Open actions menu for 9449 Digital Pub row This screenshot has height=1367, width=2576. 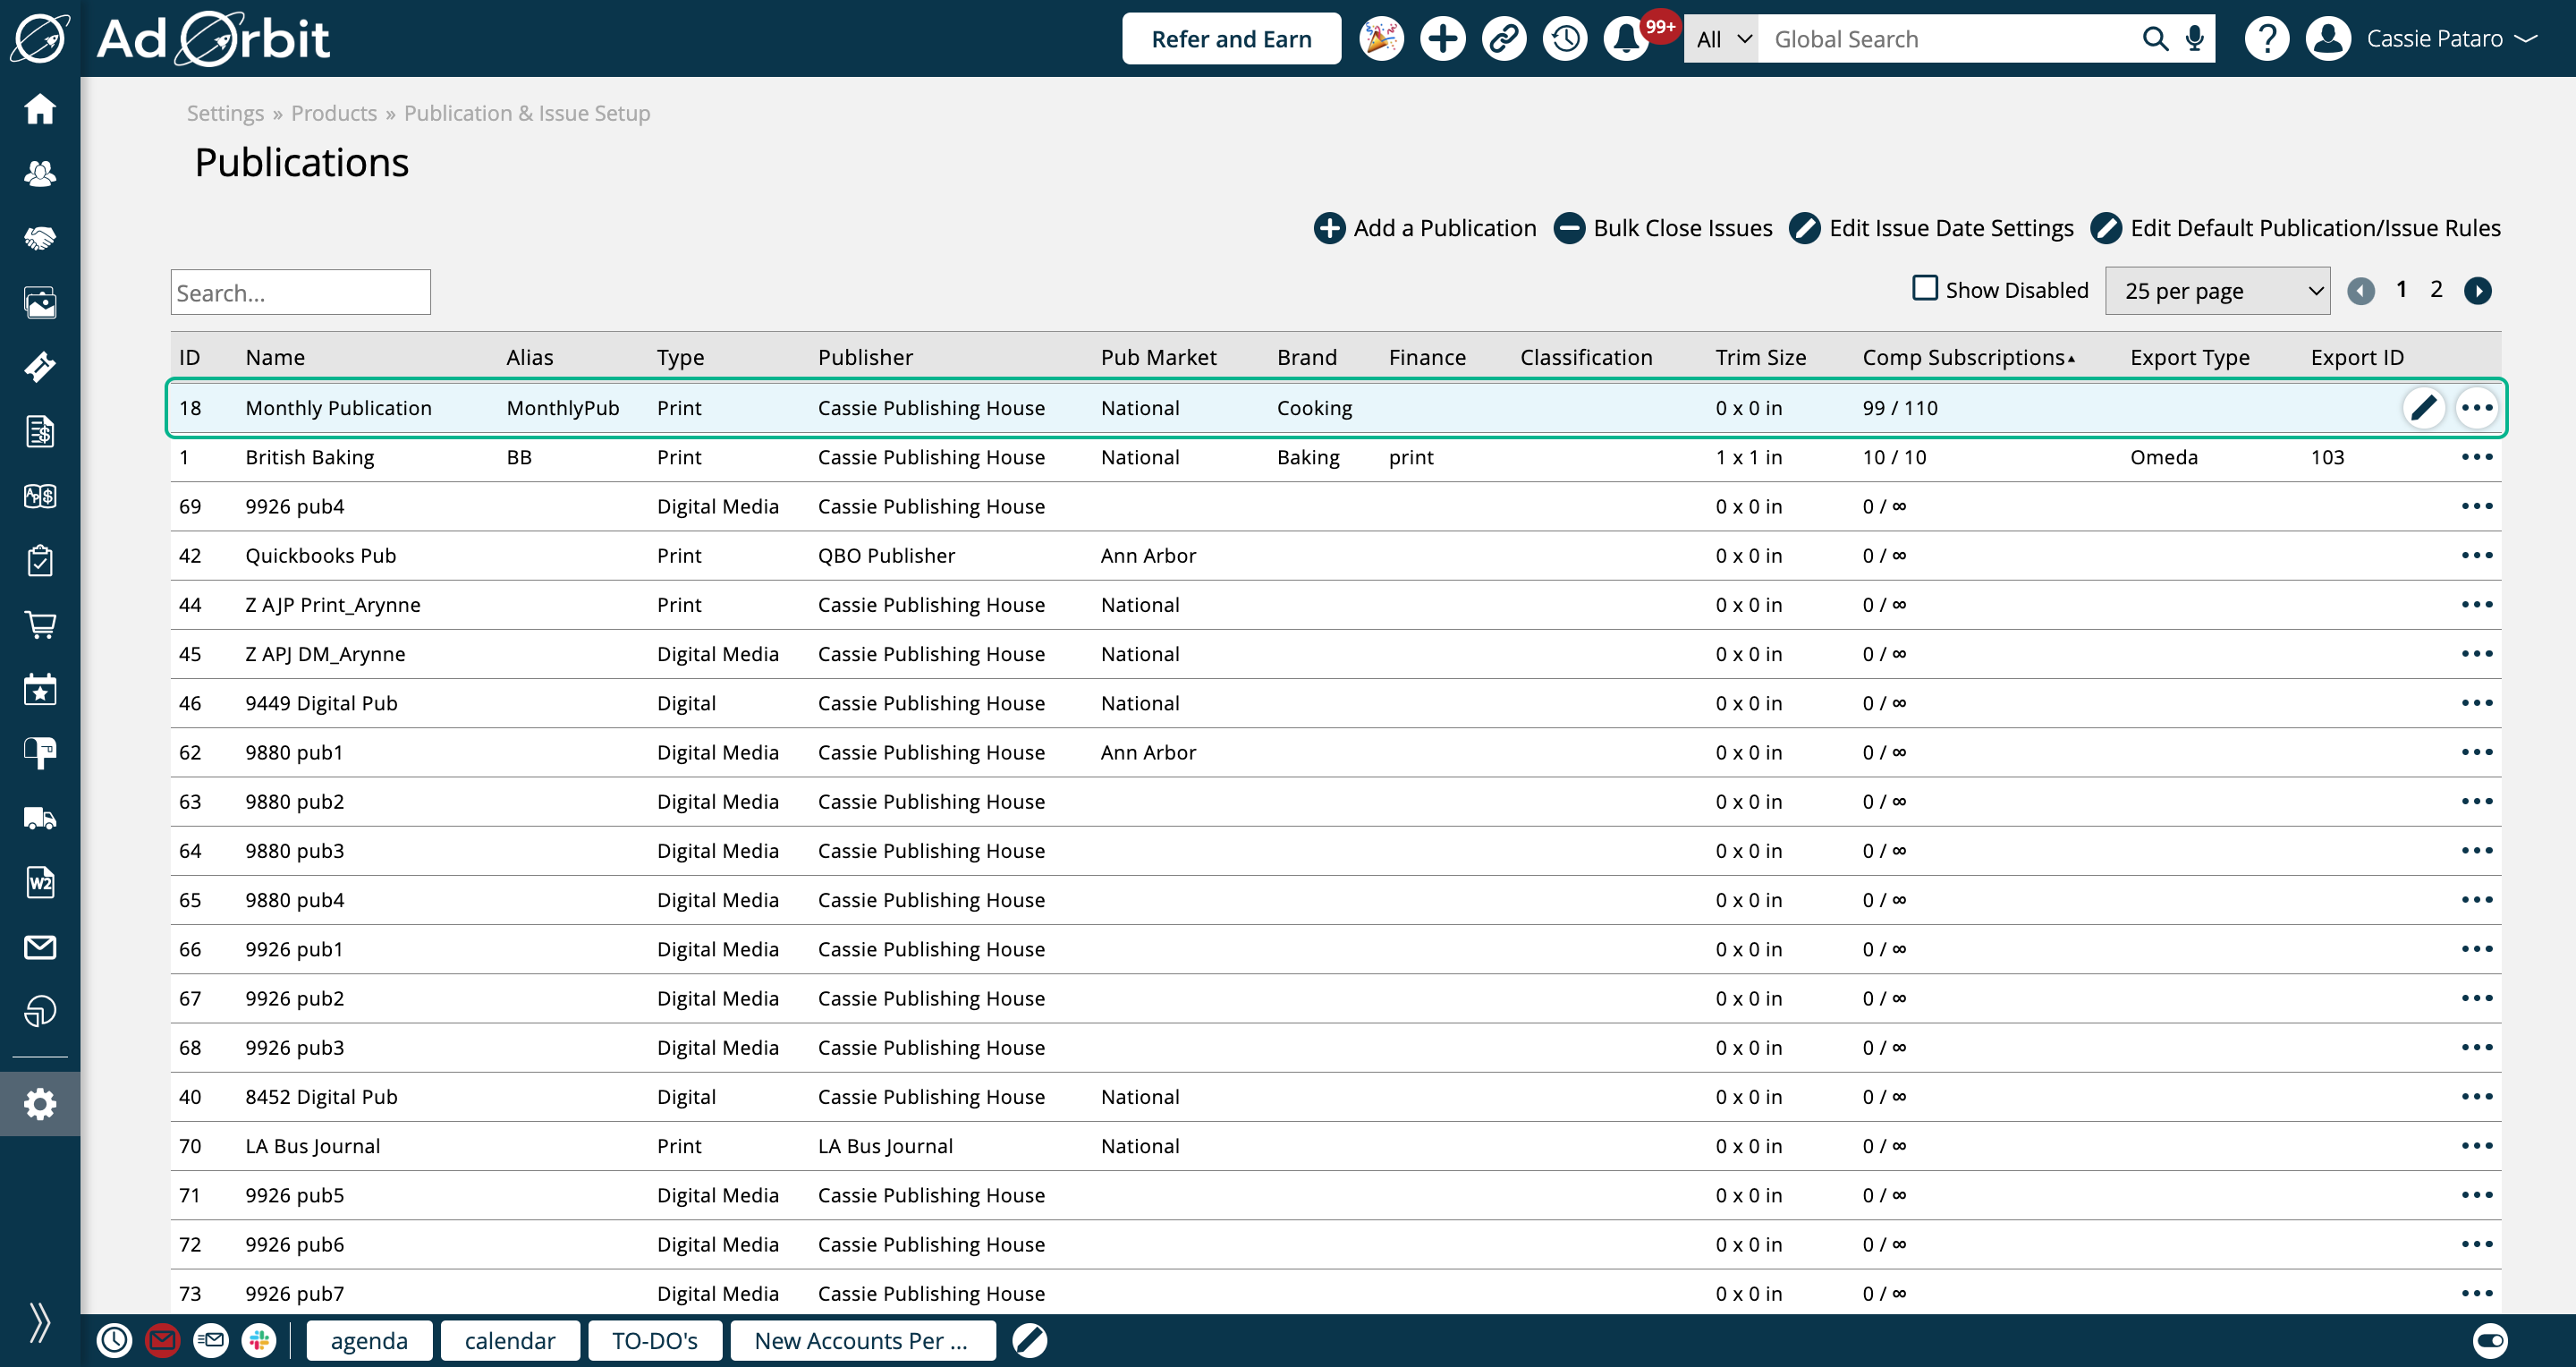(x=2477, y=703)
